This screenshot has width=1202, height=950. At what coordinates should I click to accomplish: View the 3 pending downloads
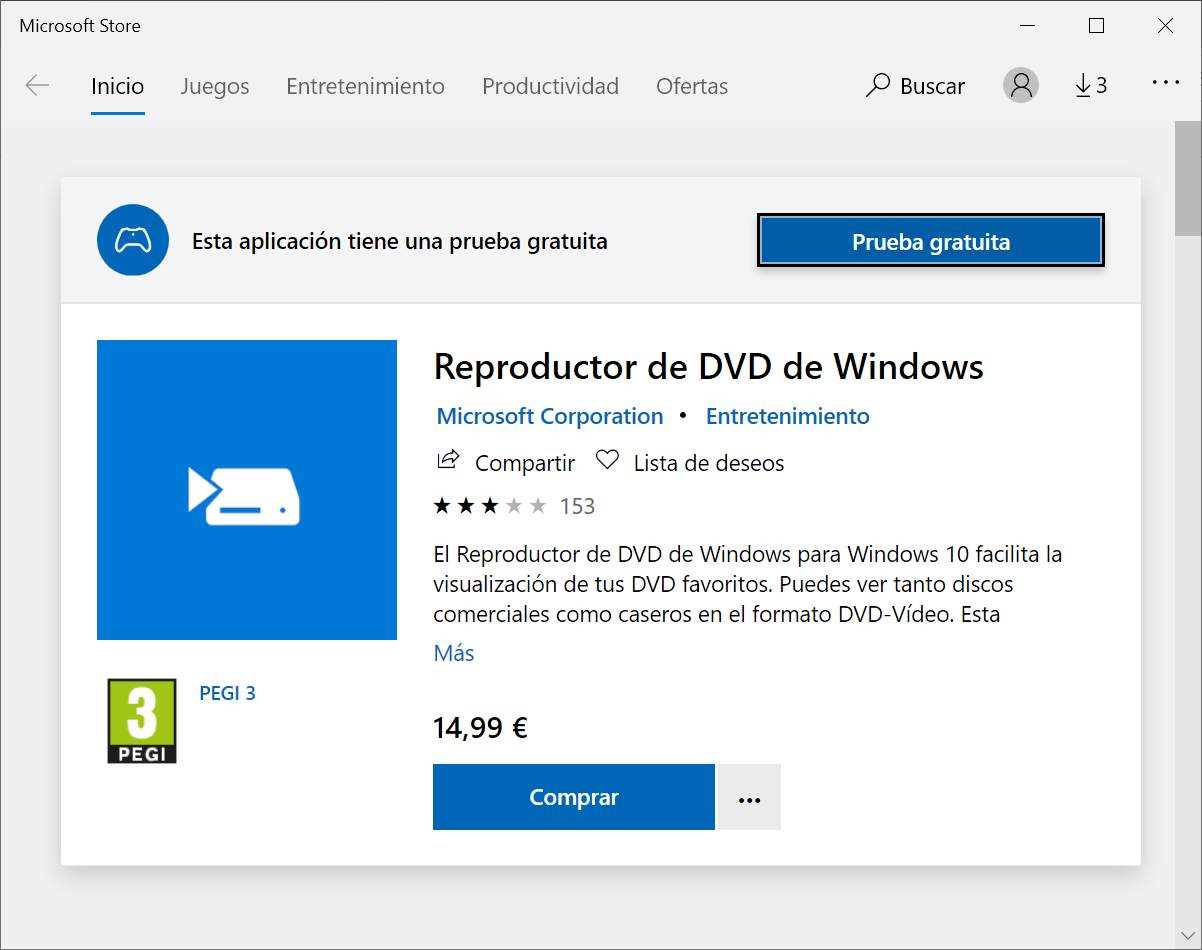1091,86
